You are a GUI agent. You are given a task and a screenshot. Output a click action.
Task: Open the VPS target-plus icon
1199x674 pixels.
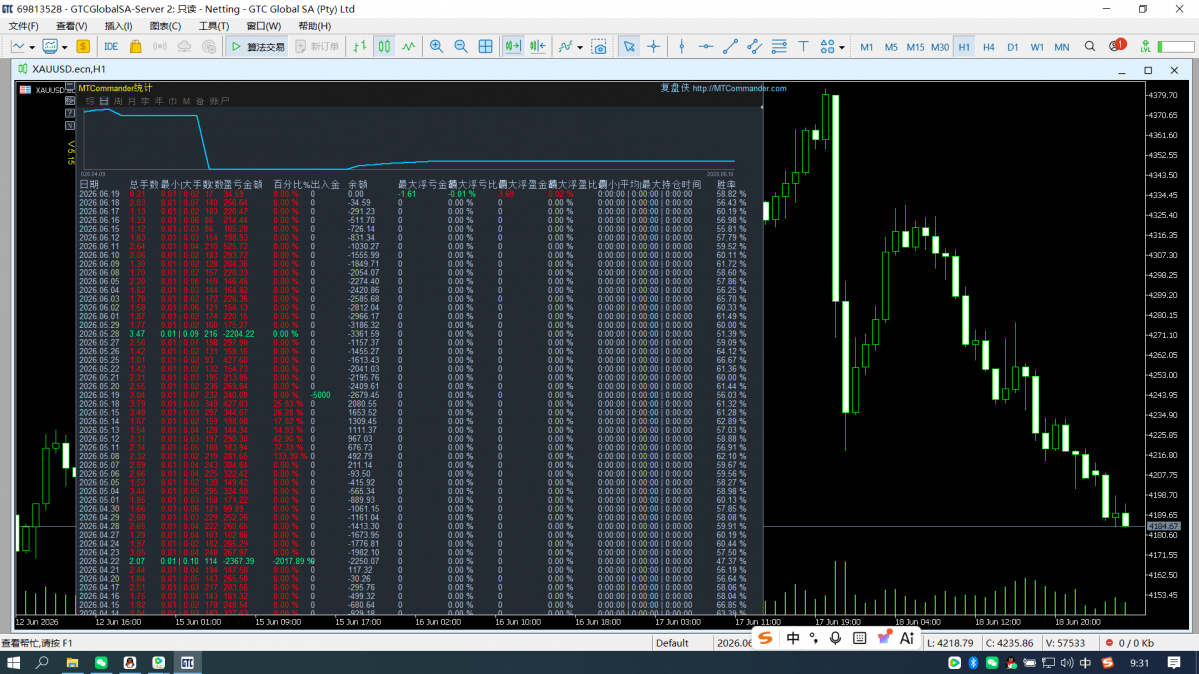[x=209, y=47]
